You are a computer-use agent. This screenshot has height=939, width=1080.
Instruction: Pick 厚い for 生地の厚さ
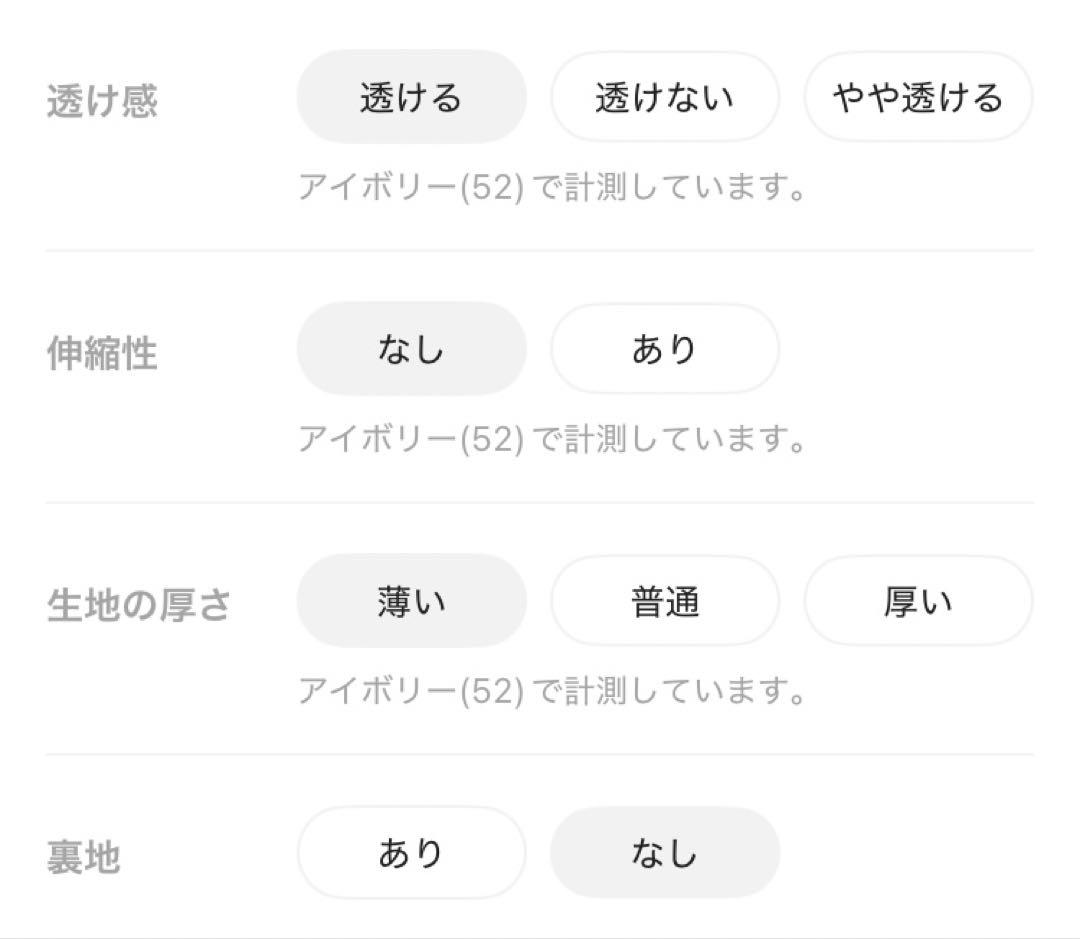[x=917, y=601]
